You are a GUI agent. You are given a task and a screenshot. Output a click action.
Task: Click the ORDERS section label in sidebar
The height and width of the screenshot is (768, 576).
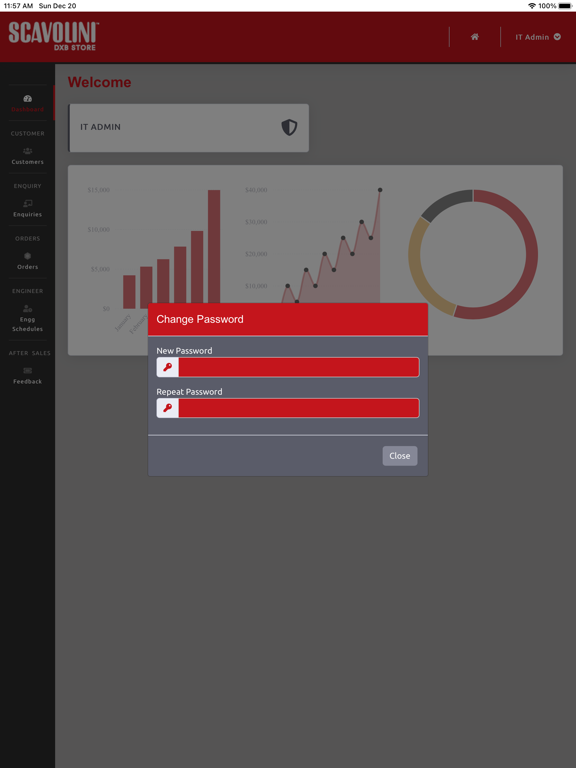pos(27,239)
